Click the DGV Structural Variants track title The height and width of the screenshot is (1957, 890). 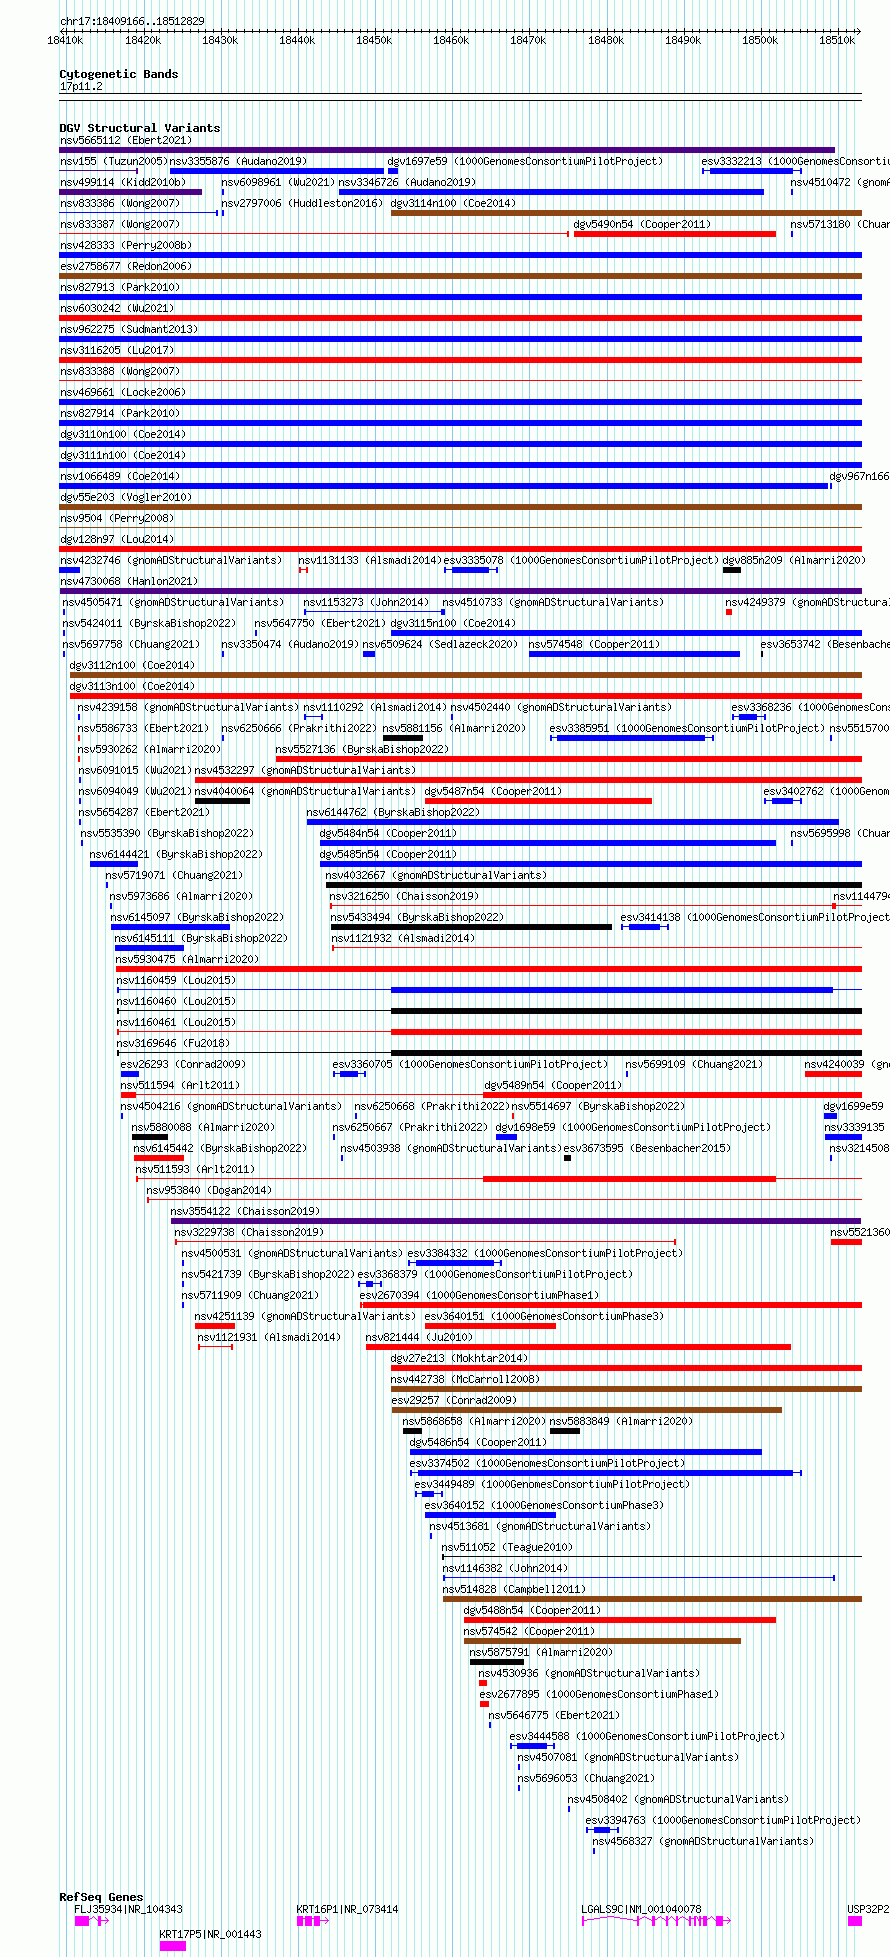[139, 128]
